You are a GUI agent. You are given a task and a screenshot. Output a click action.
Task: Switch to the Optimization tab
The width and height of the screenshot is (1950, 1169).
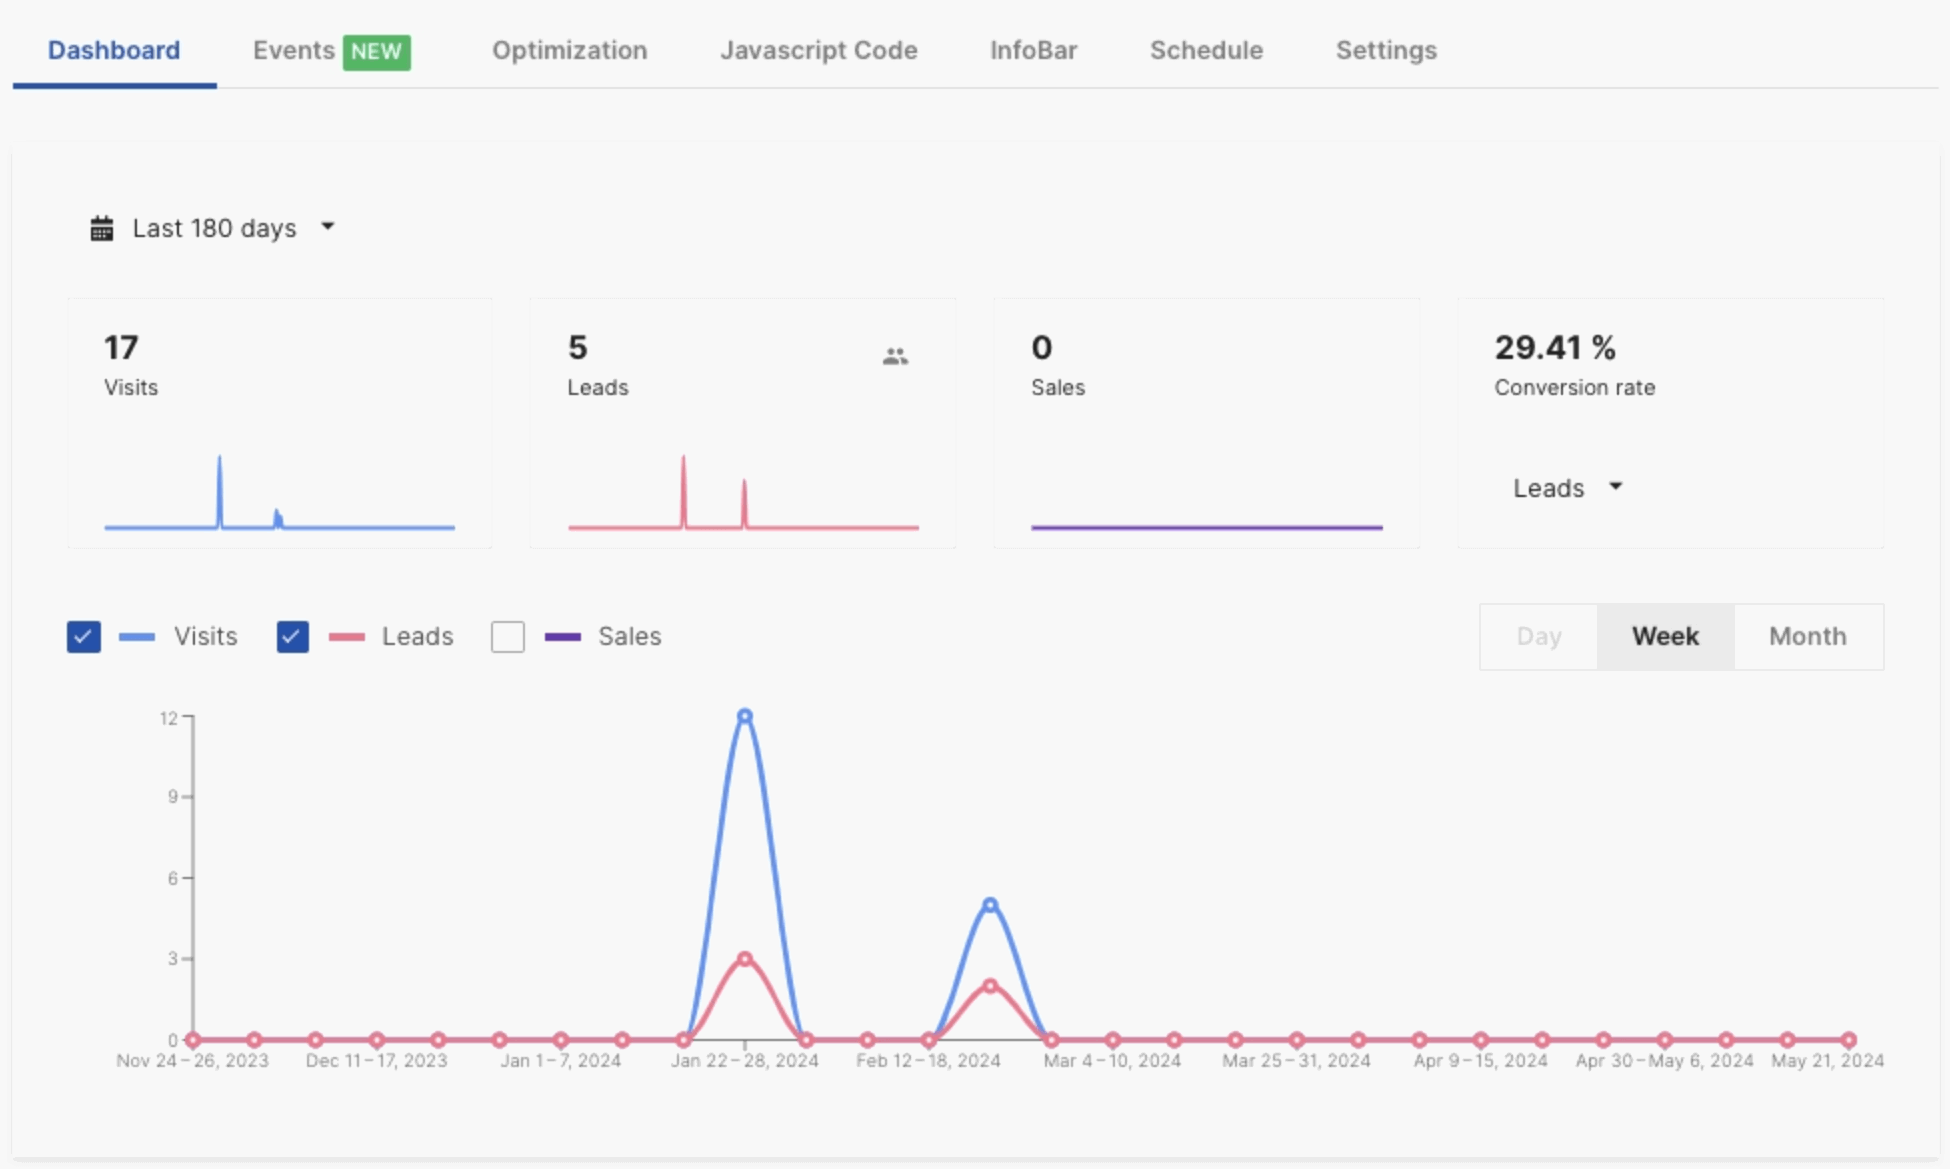pos(569,51)
